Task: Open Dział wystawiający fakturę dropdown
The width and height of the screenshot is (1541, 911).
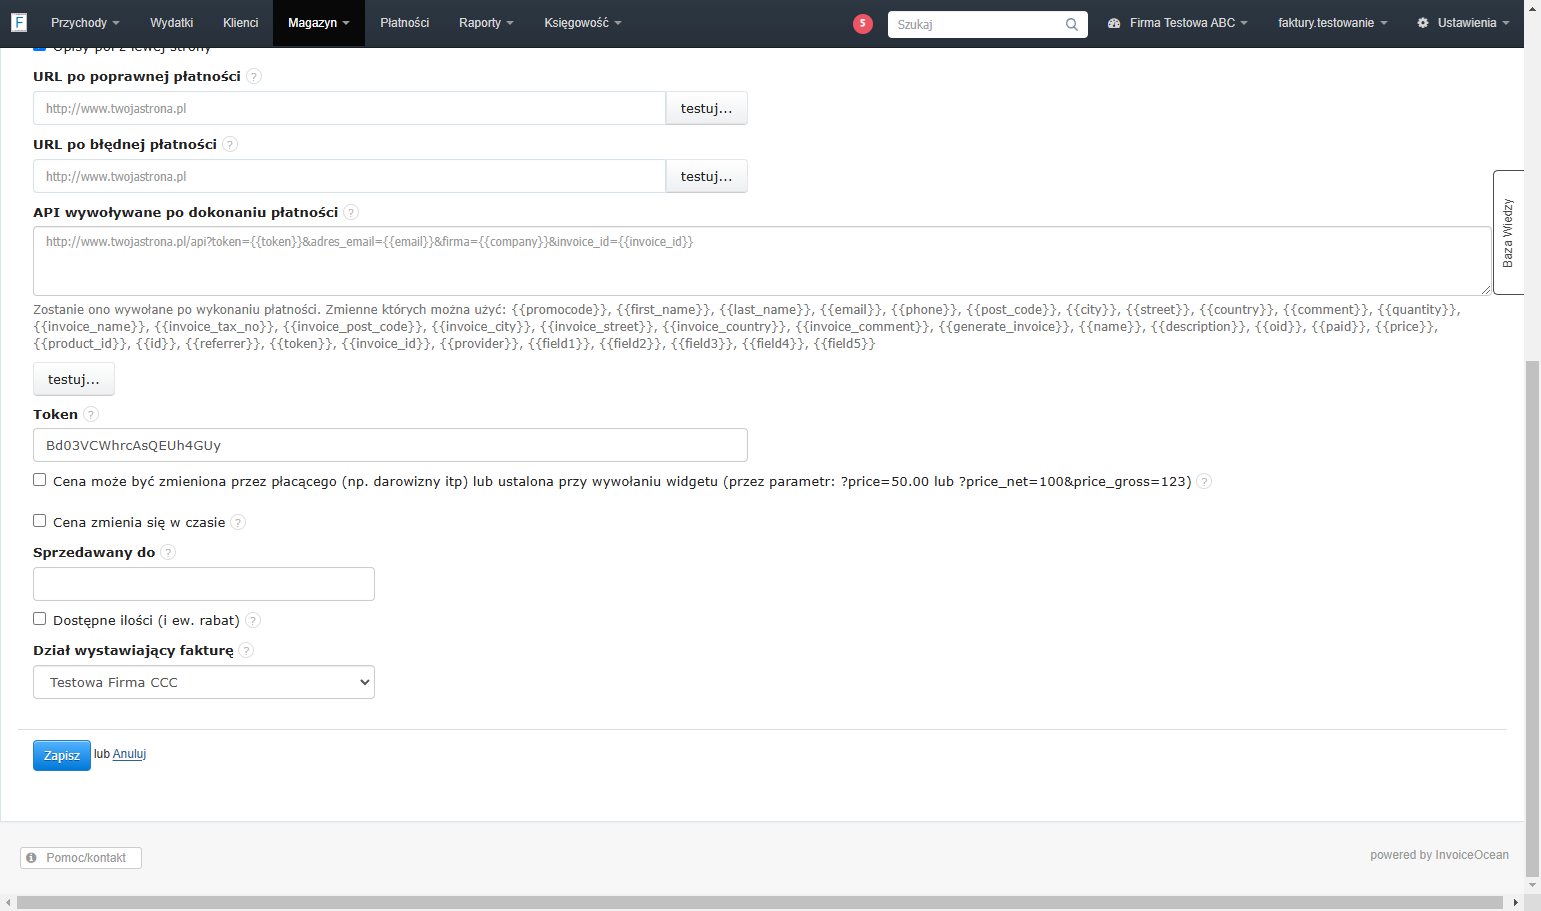Action: tap(204, 682)
